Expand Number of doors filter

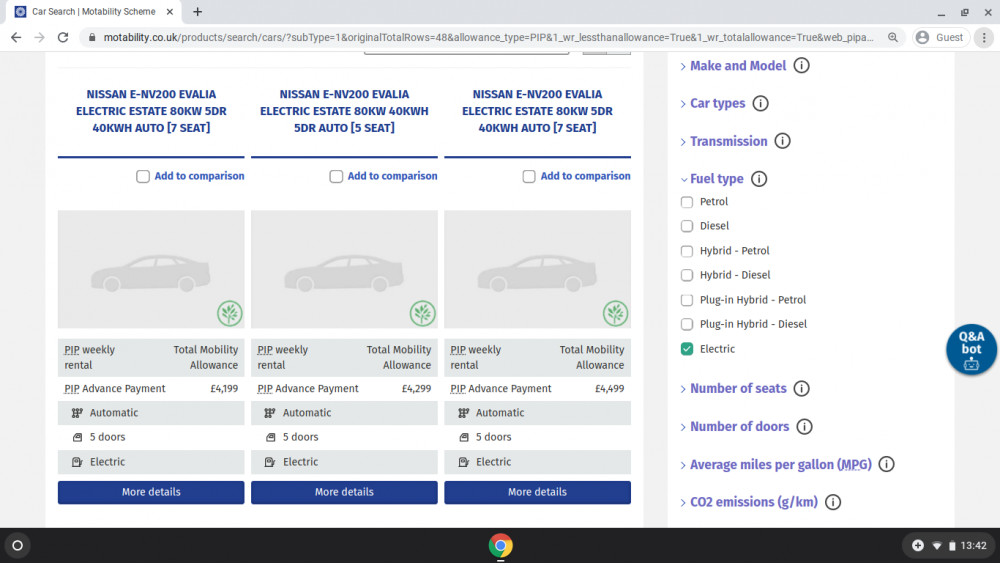[739, 427]
